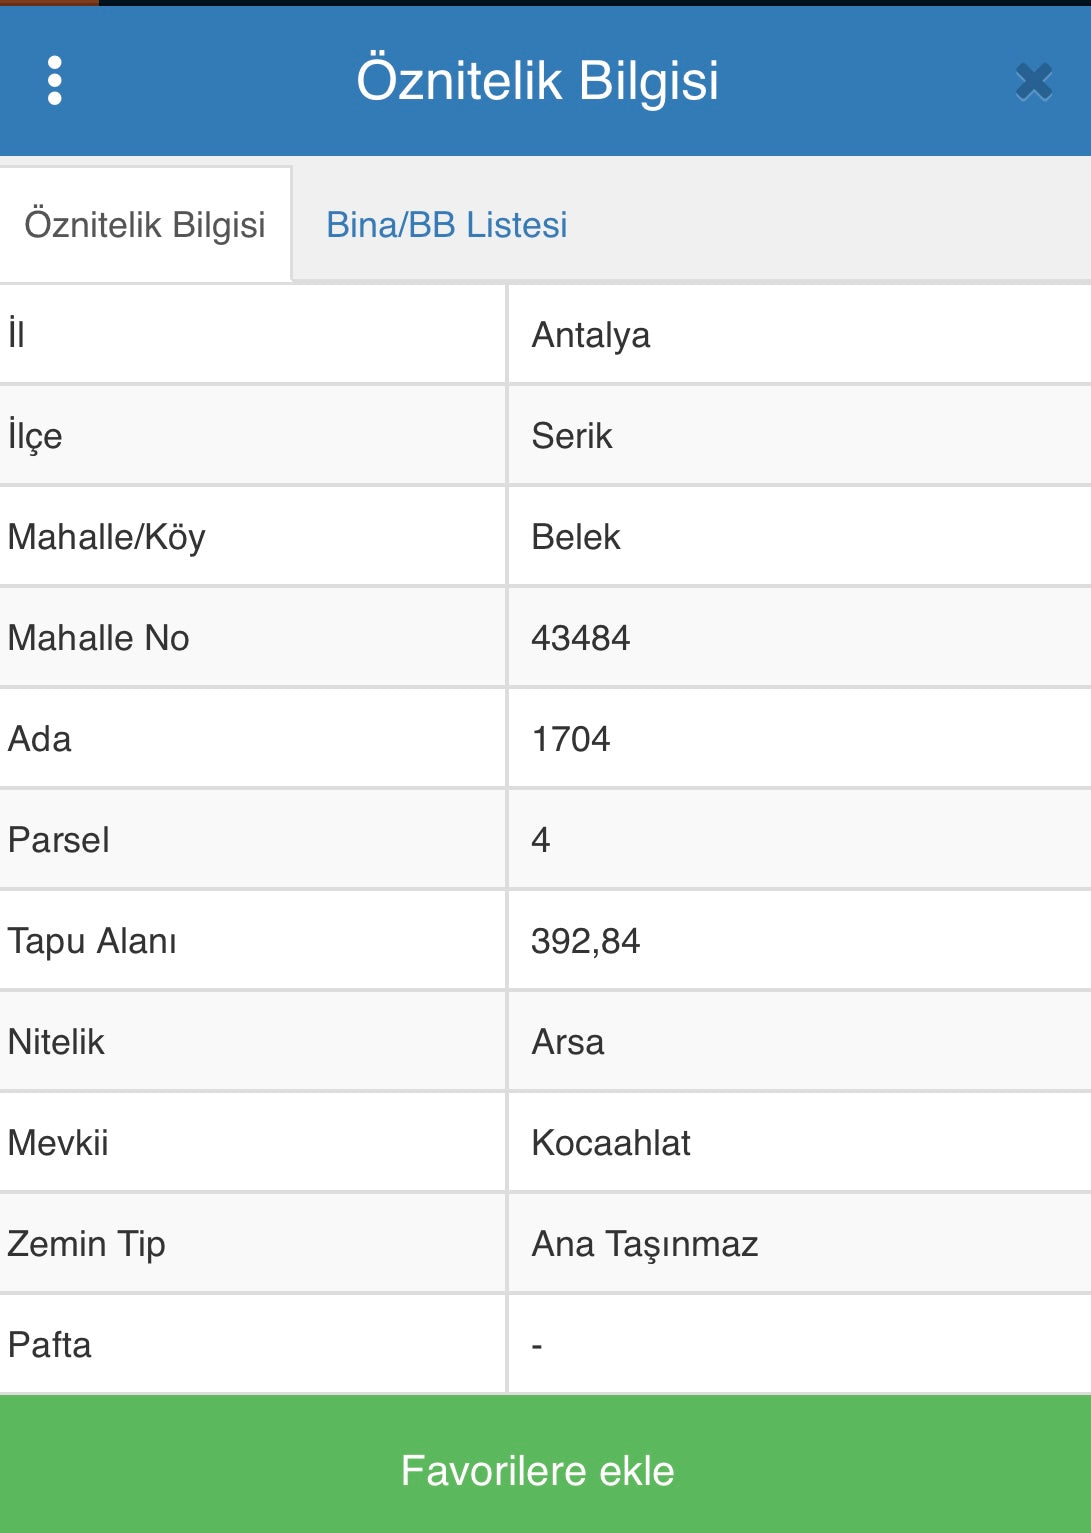Select the Öznitelik Bilgisi tab
The image size is (1091, 1533).
[145, 225]
